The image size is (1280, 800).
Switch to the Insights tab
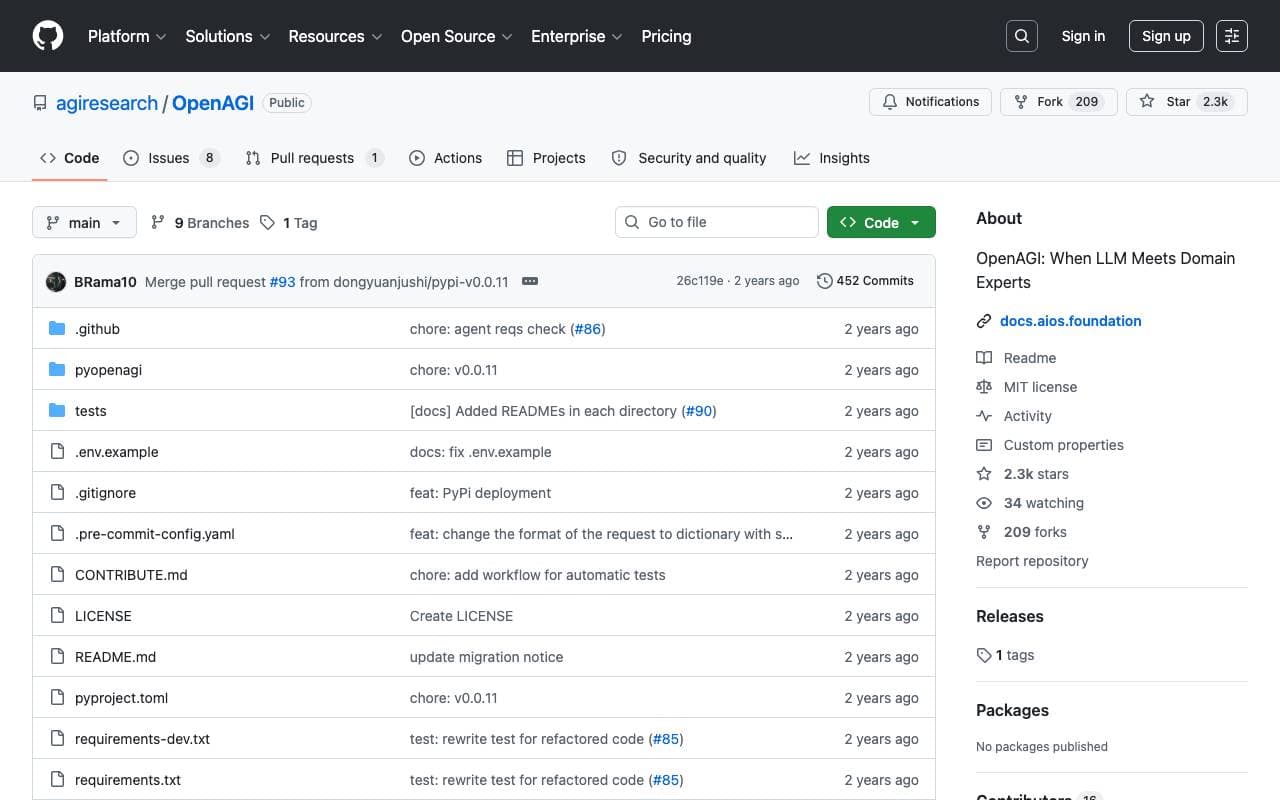(x=832, y=158)
